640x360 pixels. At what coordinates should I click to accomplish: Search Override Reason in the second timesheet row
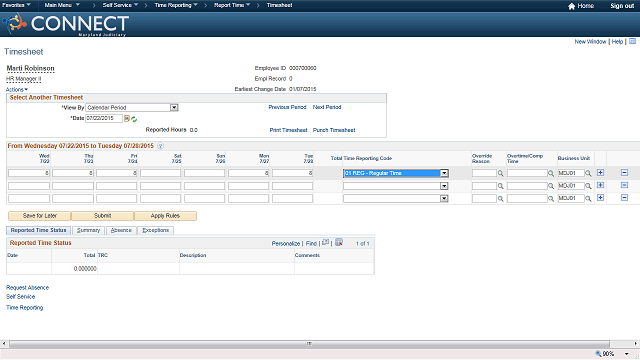[x=500, y=186]
